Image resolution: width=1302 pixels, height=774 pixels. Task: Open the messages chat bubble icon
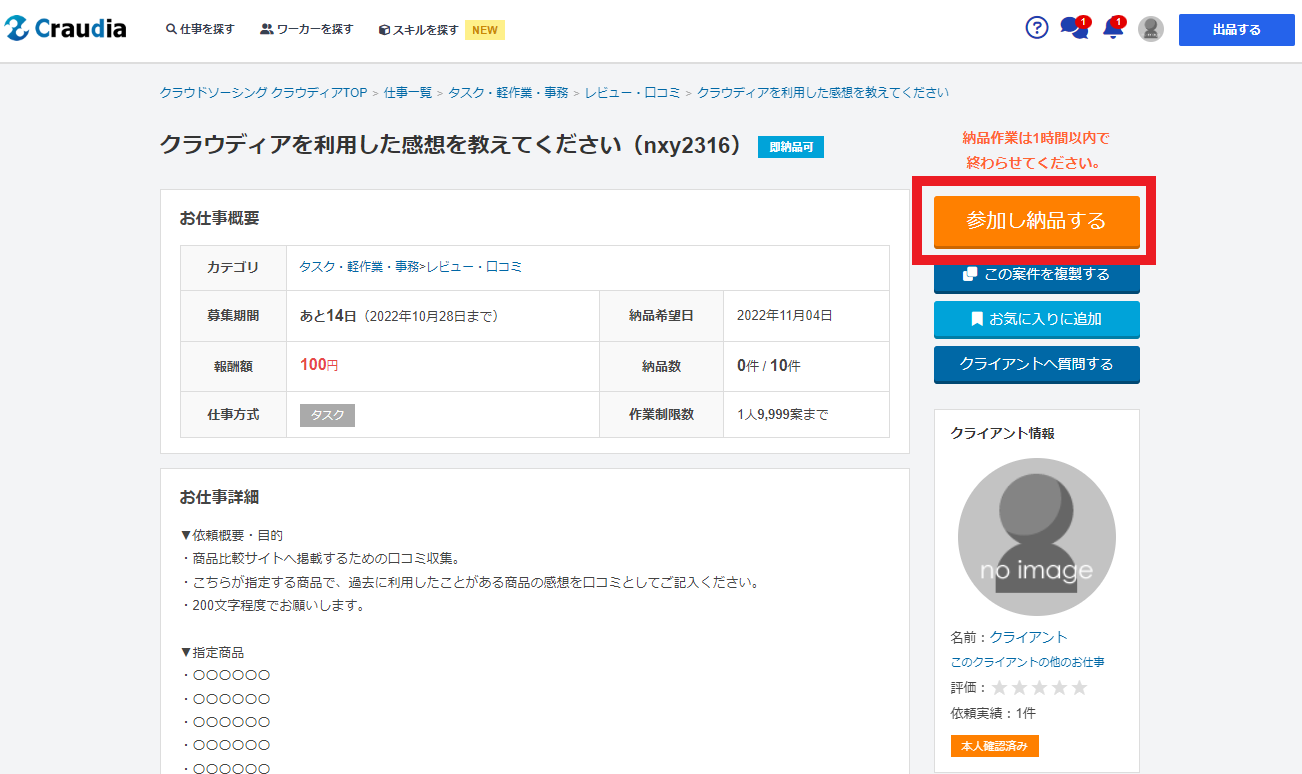[1073, 29]
